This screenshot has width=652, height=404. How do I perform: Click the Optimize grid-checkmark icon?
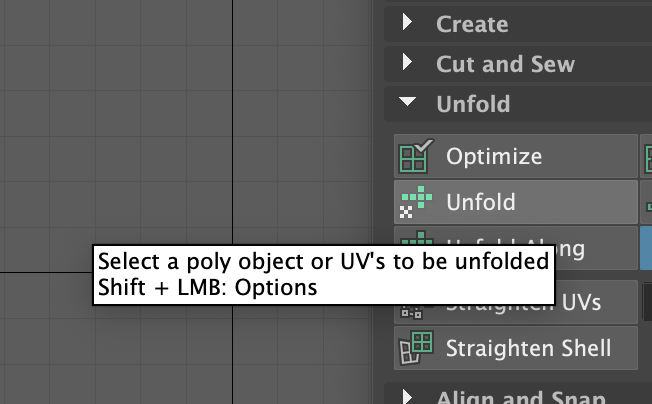pos(416,156)
